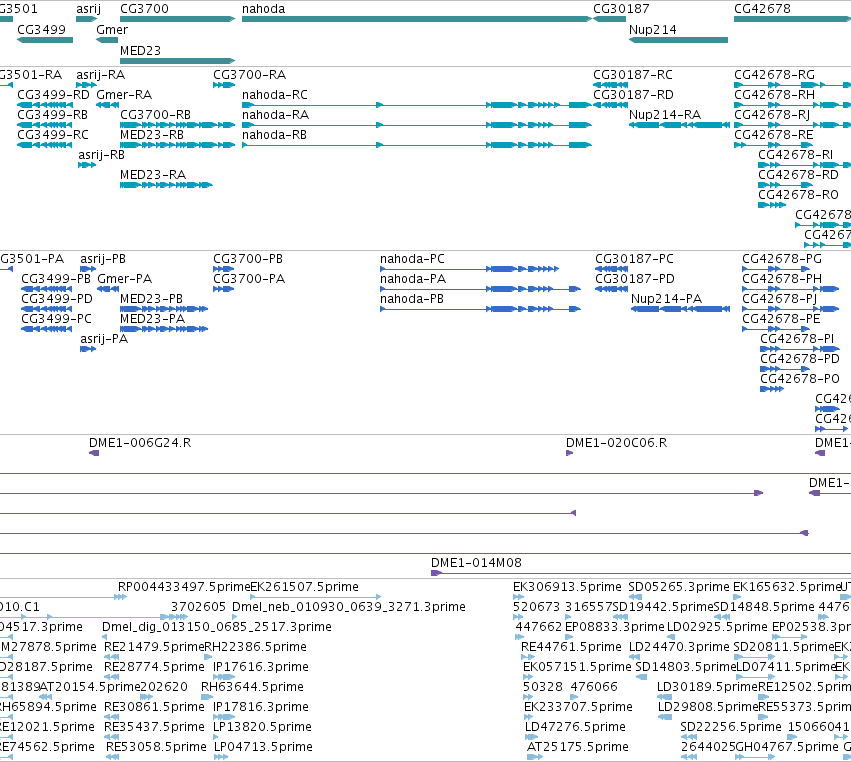Select transcript CG42678-RE
The width and height of the screenshot is (851, 762).
773,145
